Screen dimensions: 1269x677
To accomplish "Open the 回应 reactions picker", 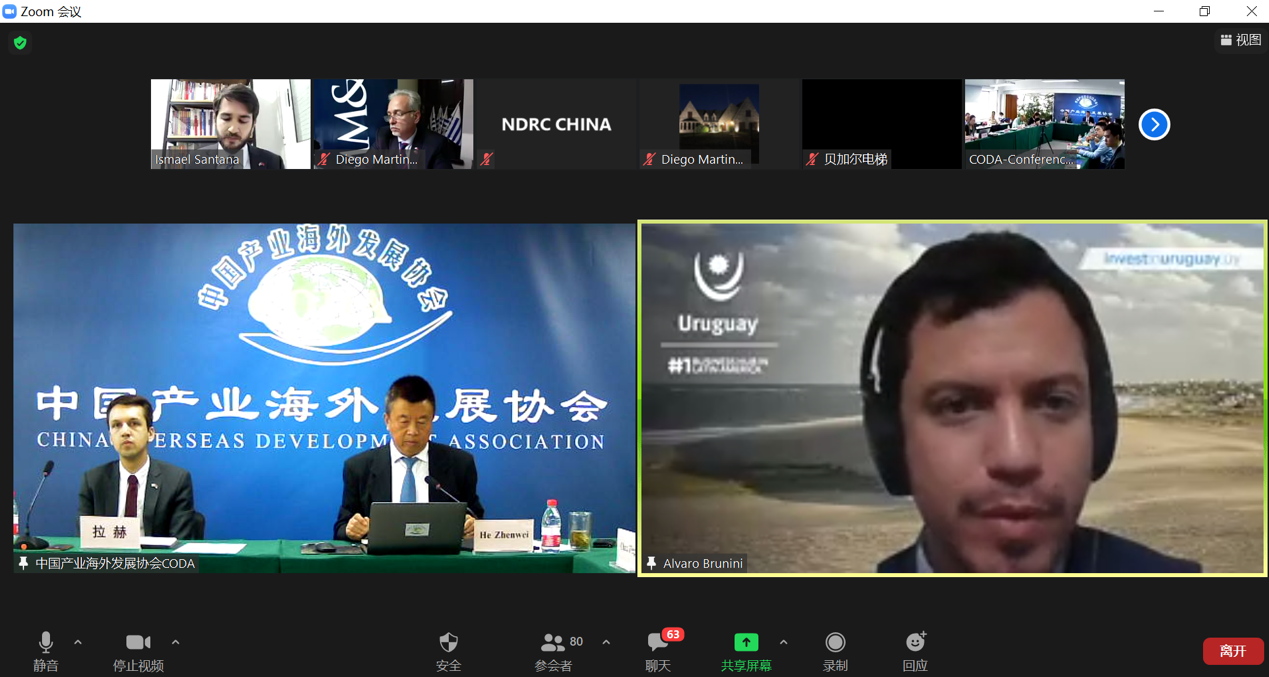I will pos(915,650).
